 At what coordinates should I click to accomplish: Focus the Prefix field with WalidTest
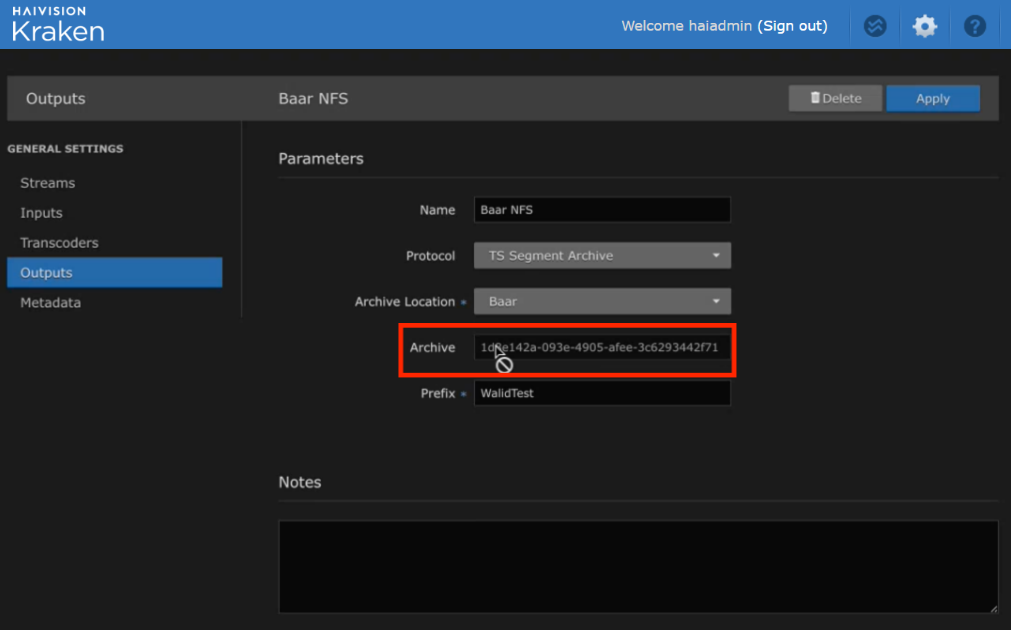pos(602,393)
